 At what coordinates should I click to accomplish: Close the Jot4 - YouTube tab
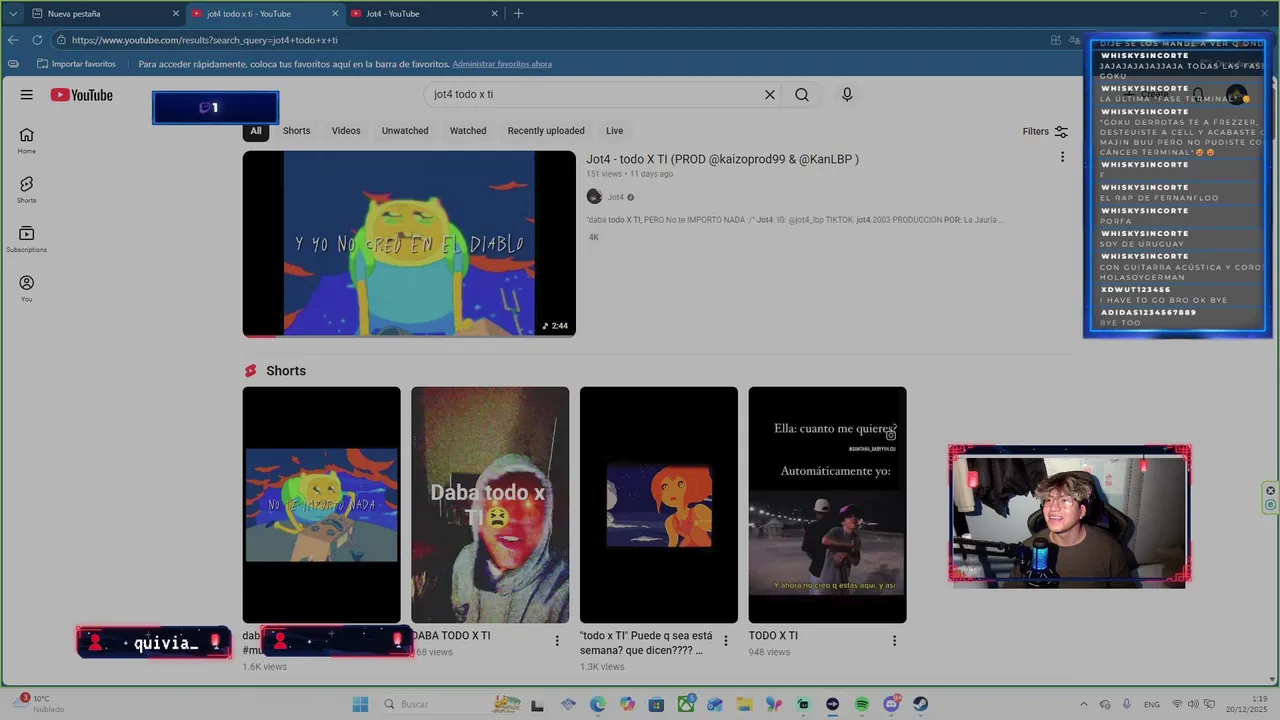click(x=494, y=14)
